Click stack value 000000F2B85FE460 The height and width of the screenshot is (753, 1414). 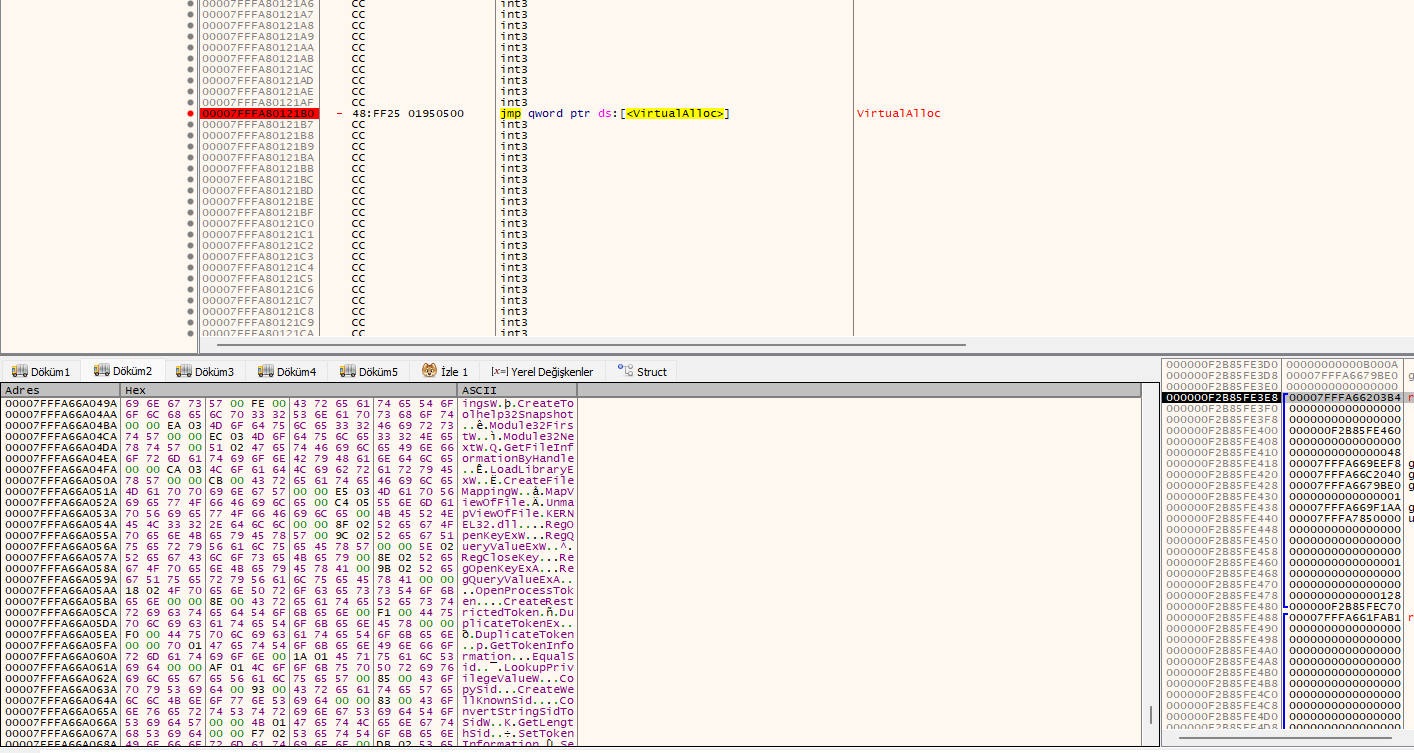(x=1344, y=431)
